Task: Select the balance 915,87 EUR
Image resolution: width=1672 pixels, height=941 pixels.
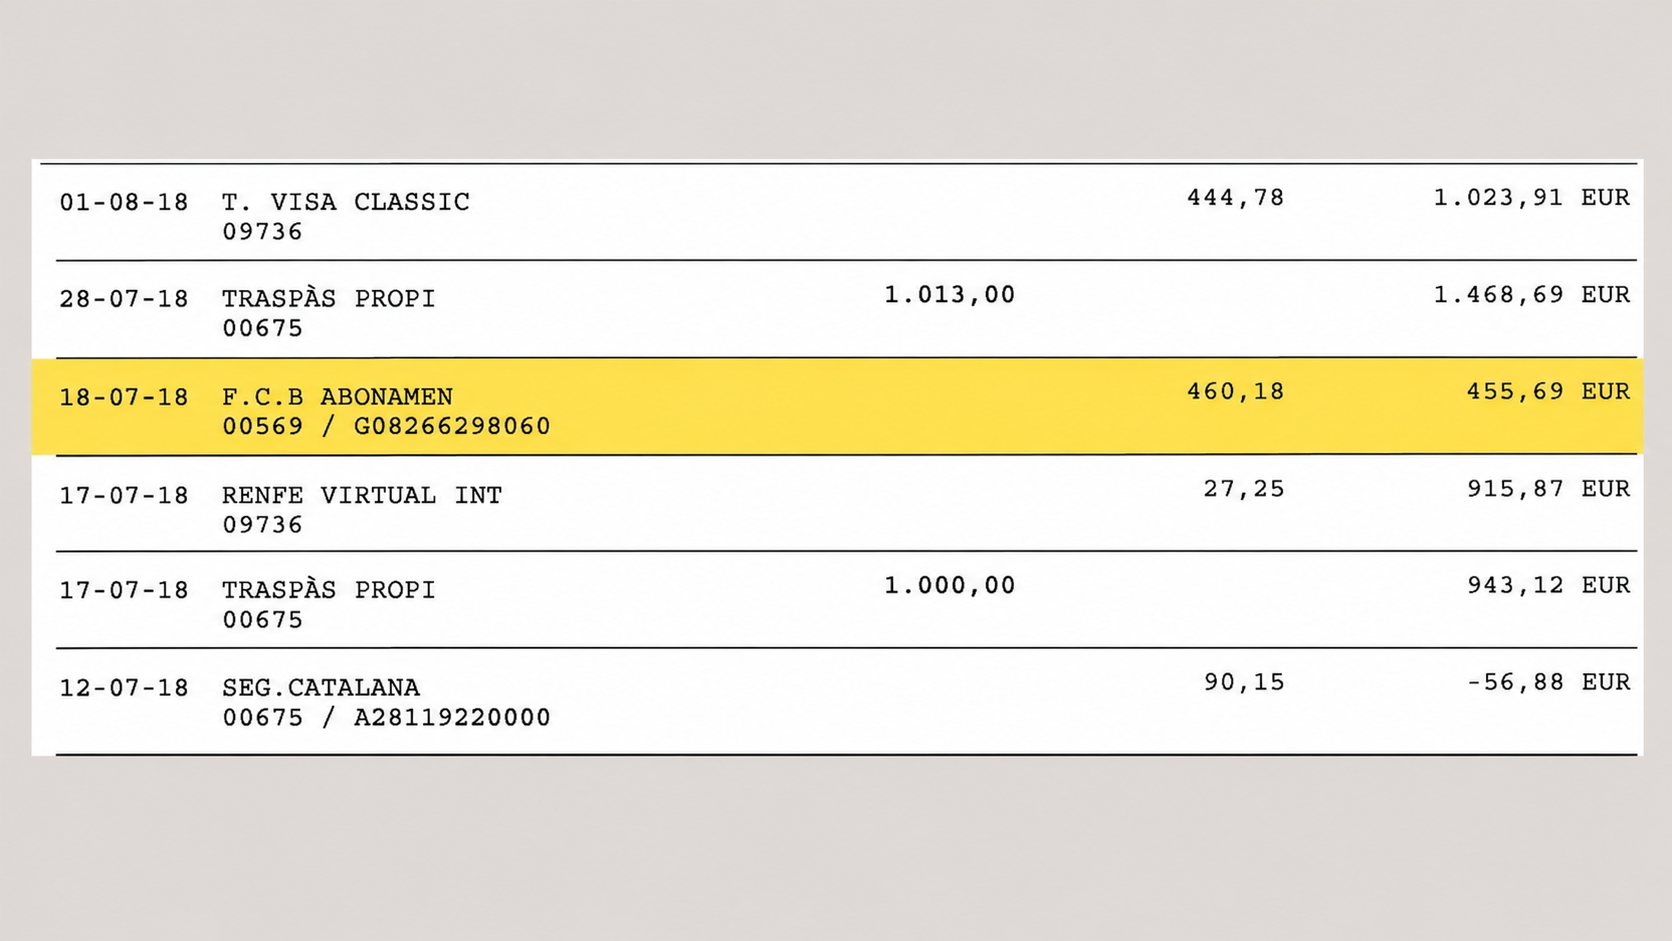Action: pos(1548,489)
